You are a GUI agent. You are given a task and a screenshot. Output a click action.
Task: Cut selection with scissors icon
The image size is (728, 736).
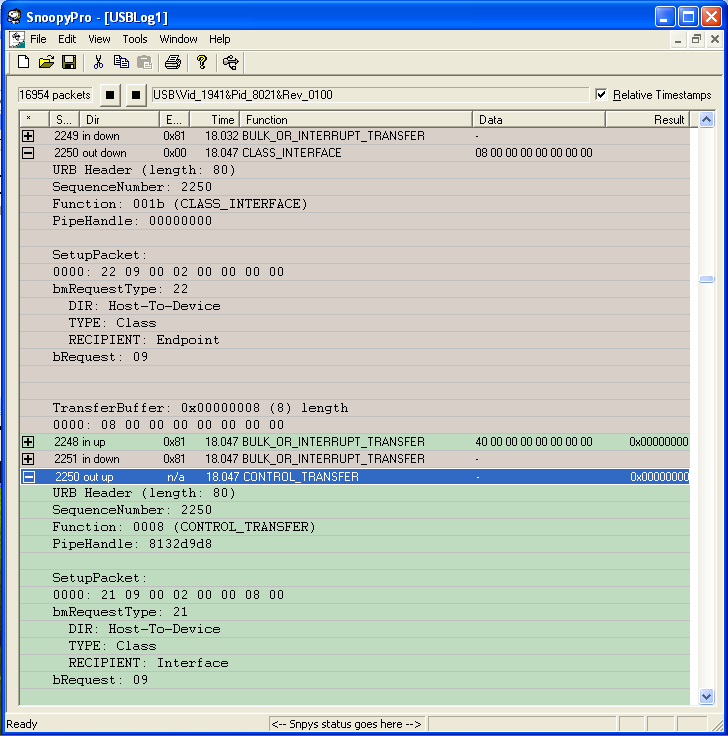[x=98, y=62]
